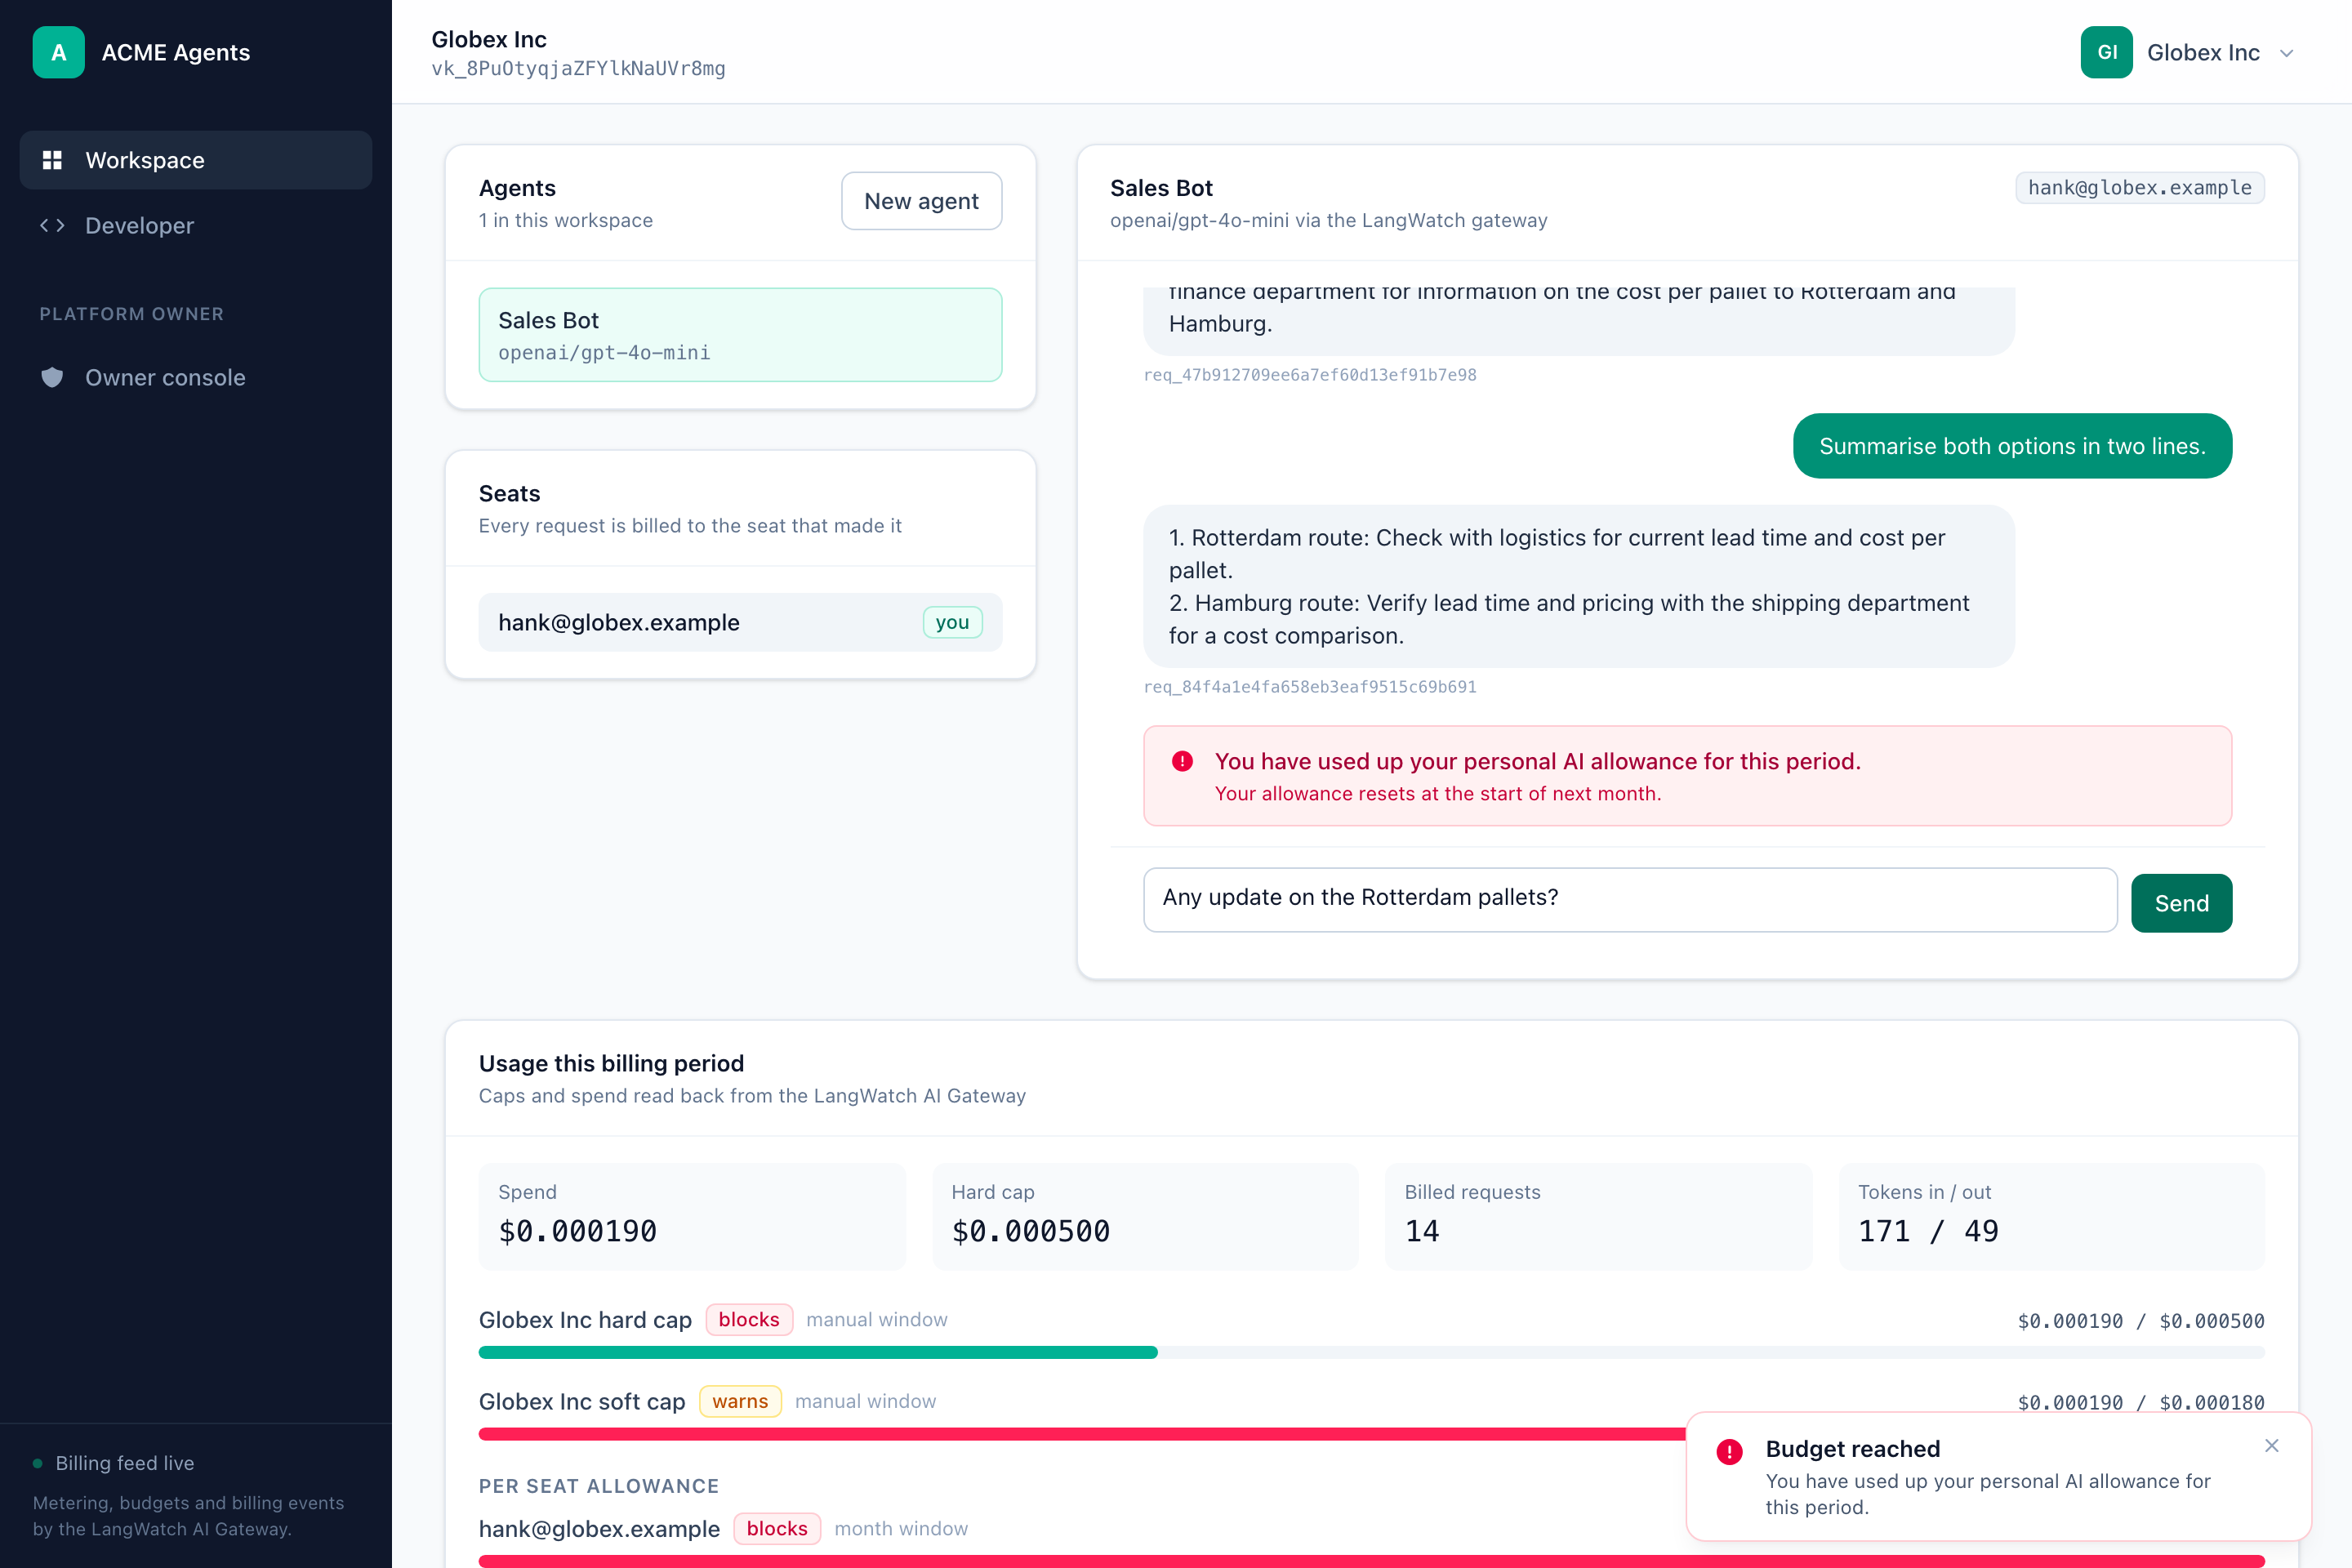The width and height of the screenshot is (2352, 1568).
Task: Click the Billed requests value 14
Action: click(x=1421, y=1231)
